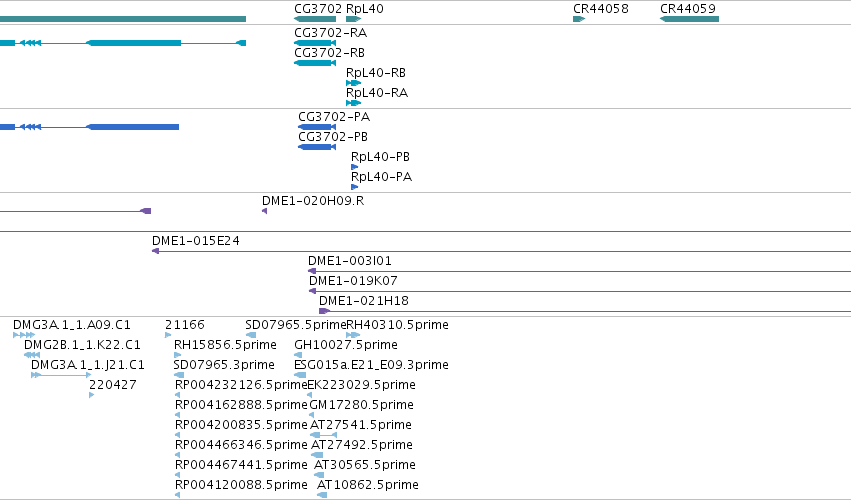Click the CR44059 label text

[688, 9]
